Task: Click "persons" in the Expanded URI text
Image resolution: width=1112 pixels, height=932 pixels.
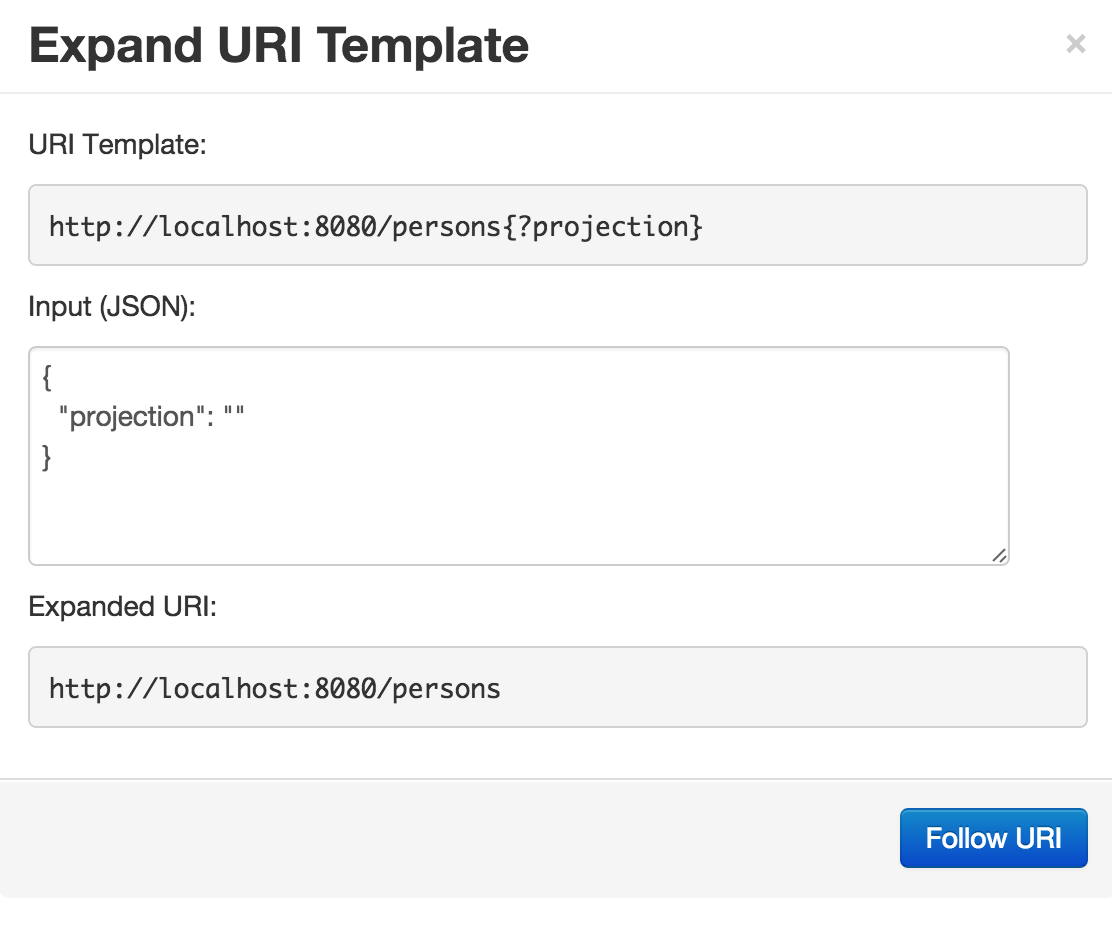Action: 448,688
